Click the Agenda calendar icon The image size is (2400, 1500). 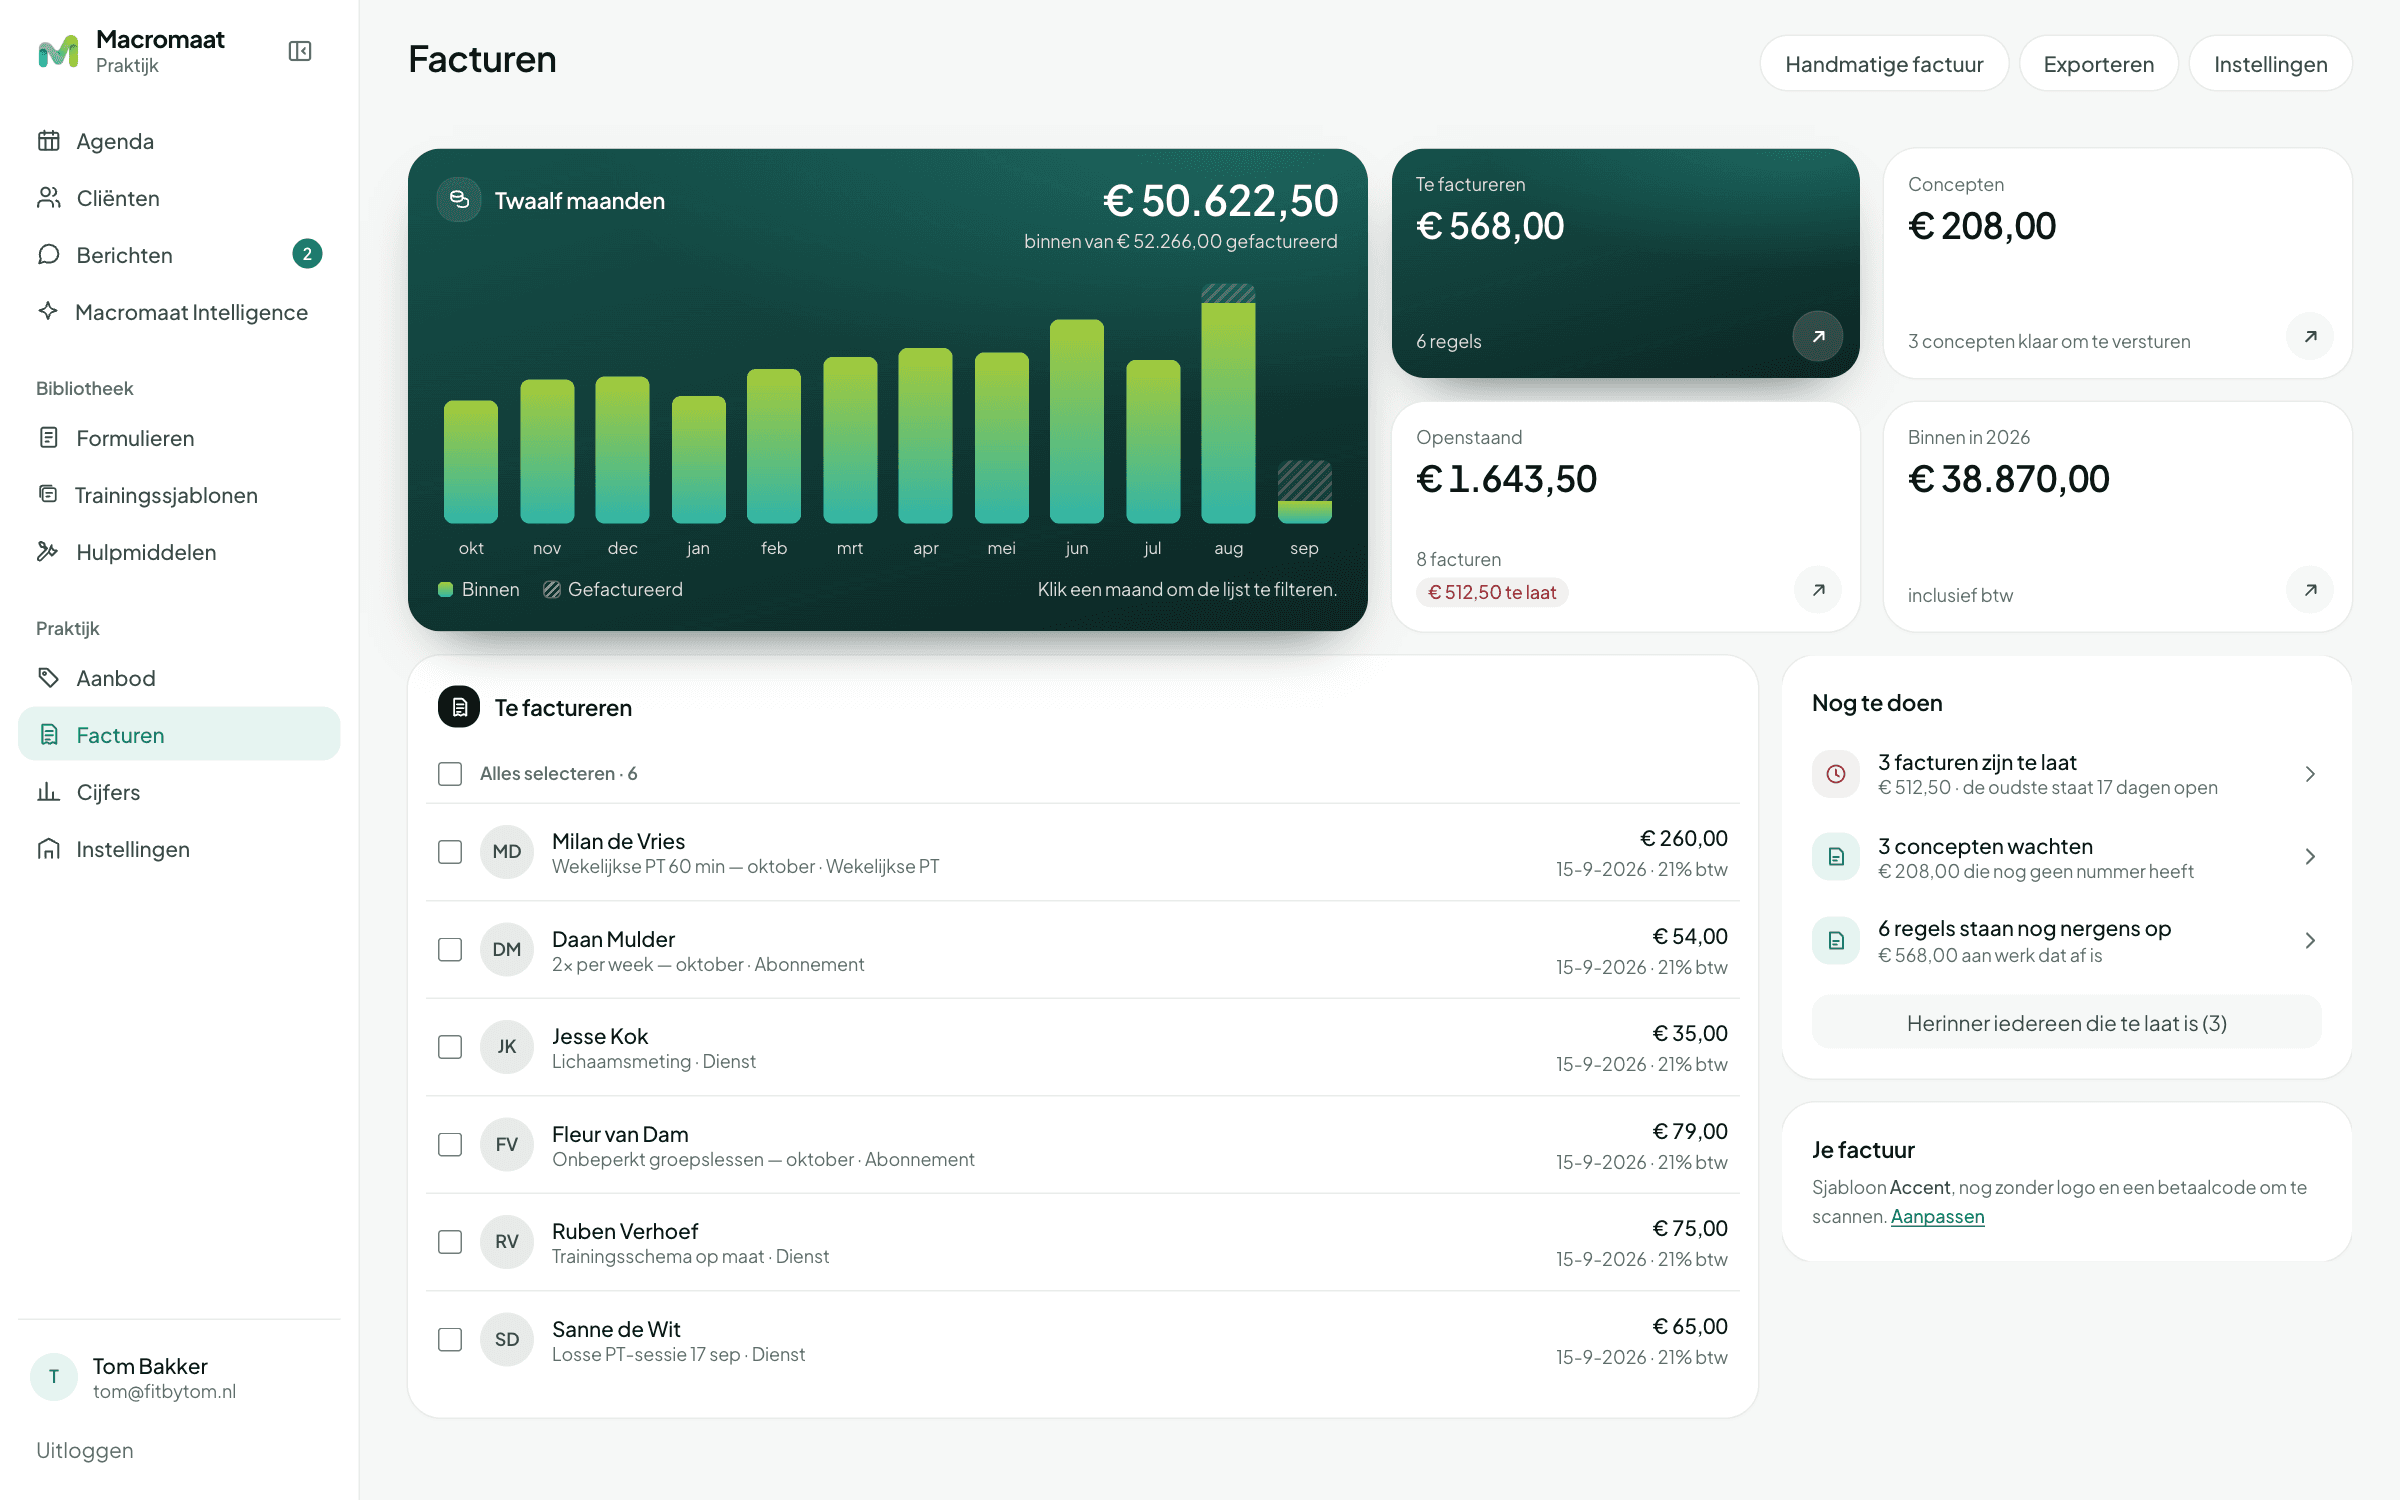point(49,141)
